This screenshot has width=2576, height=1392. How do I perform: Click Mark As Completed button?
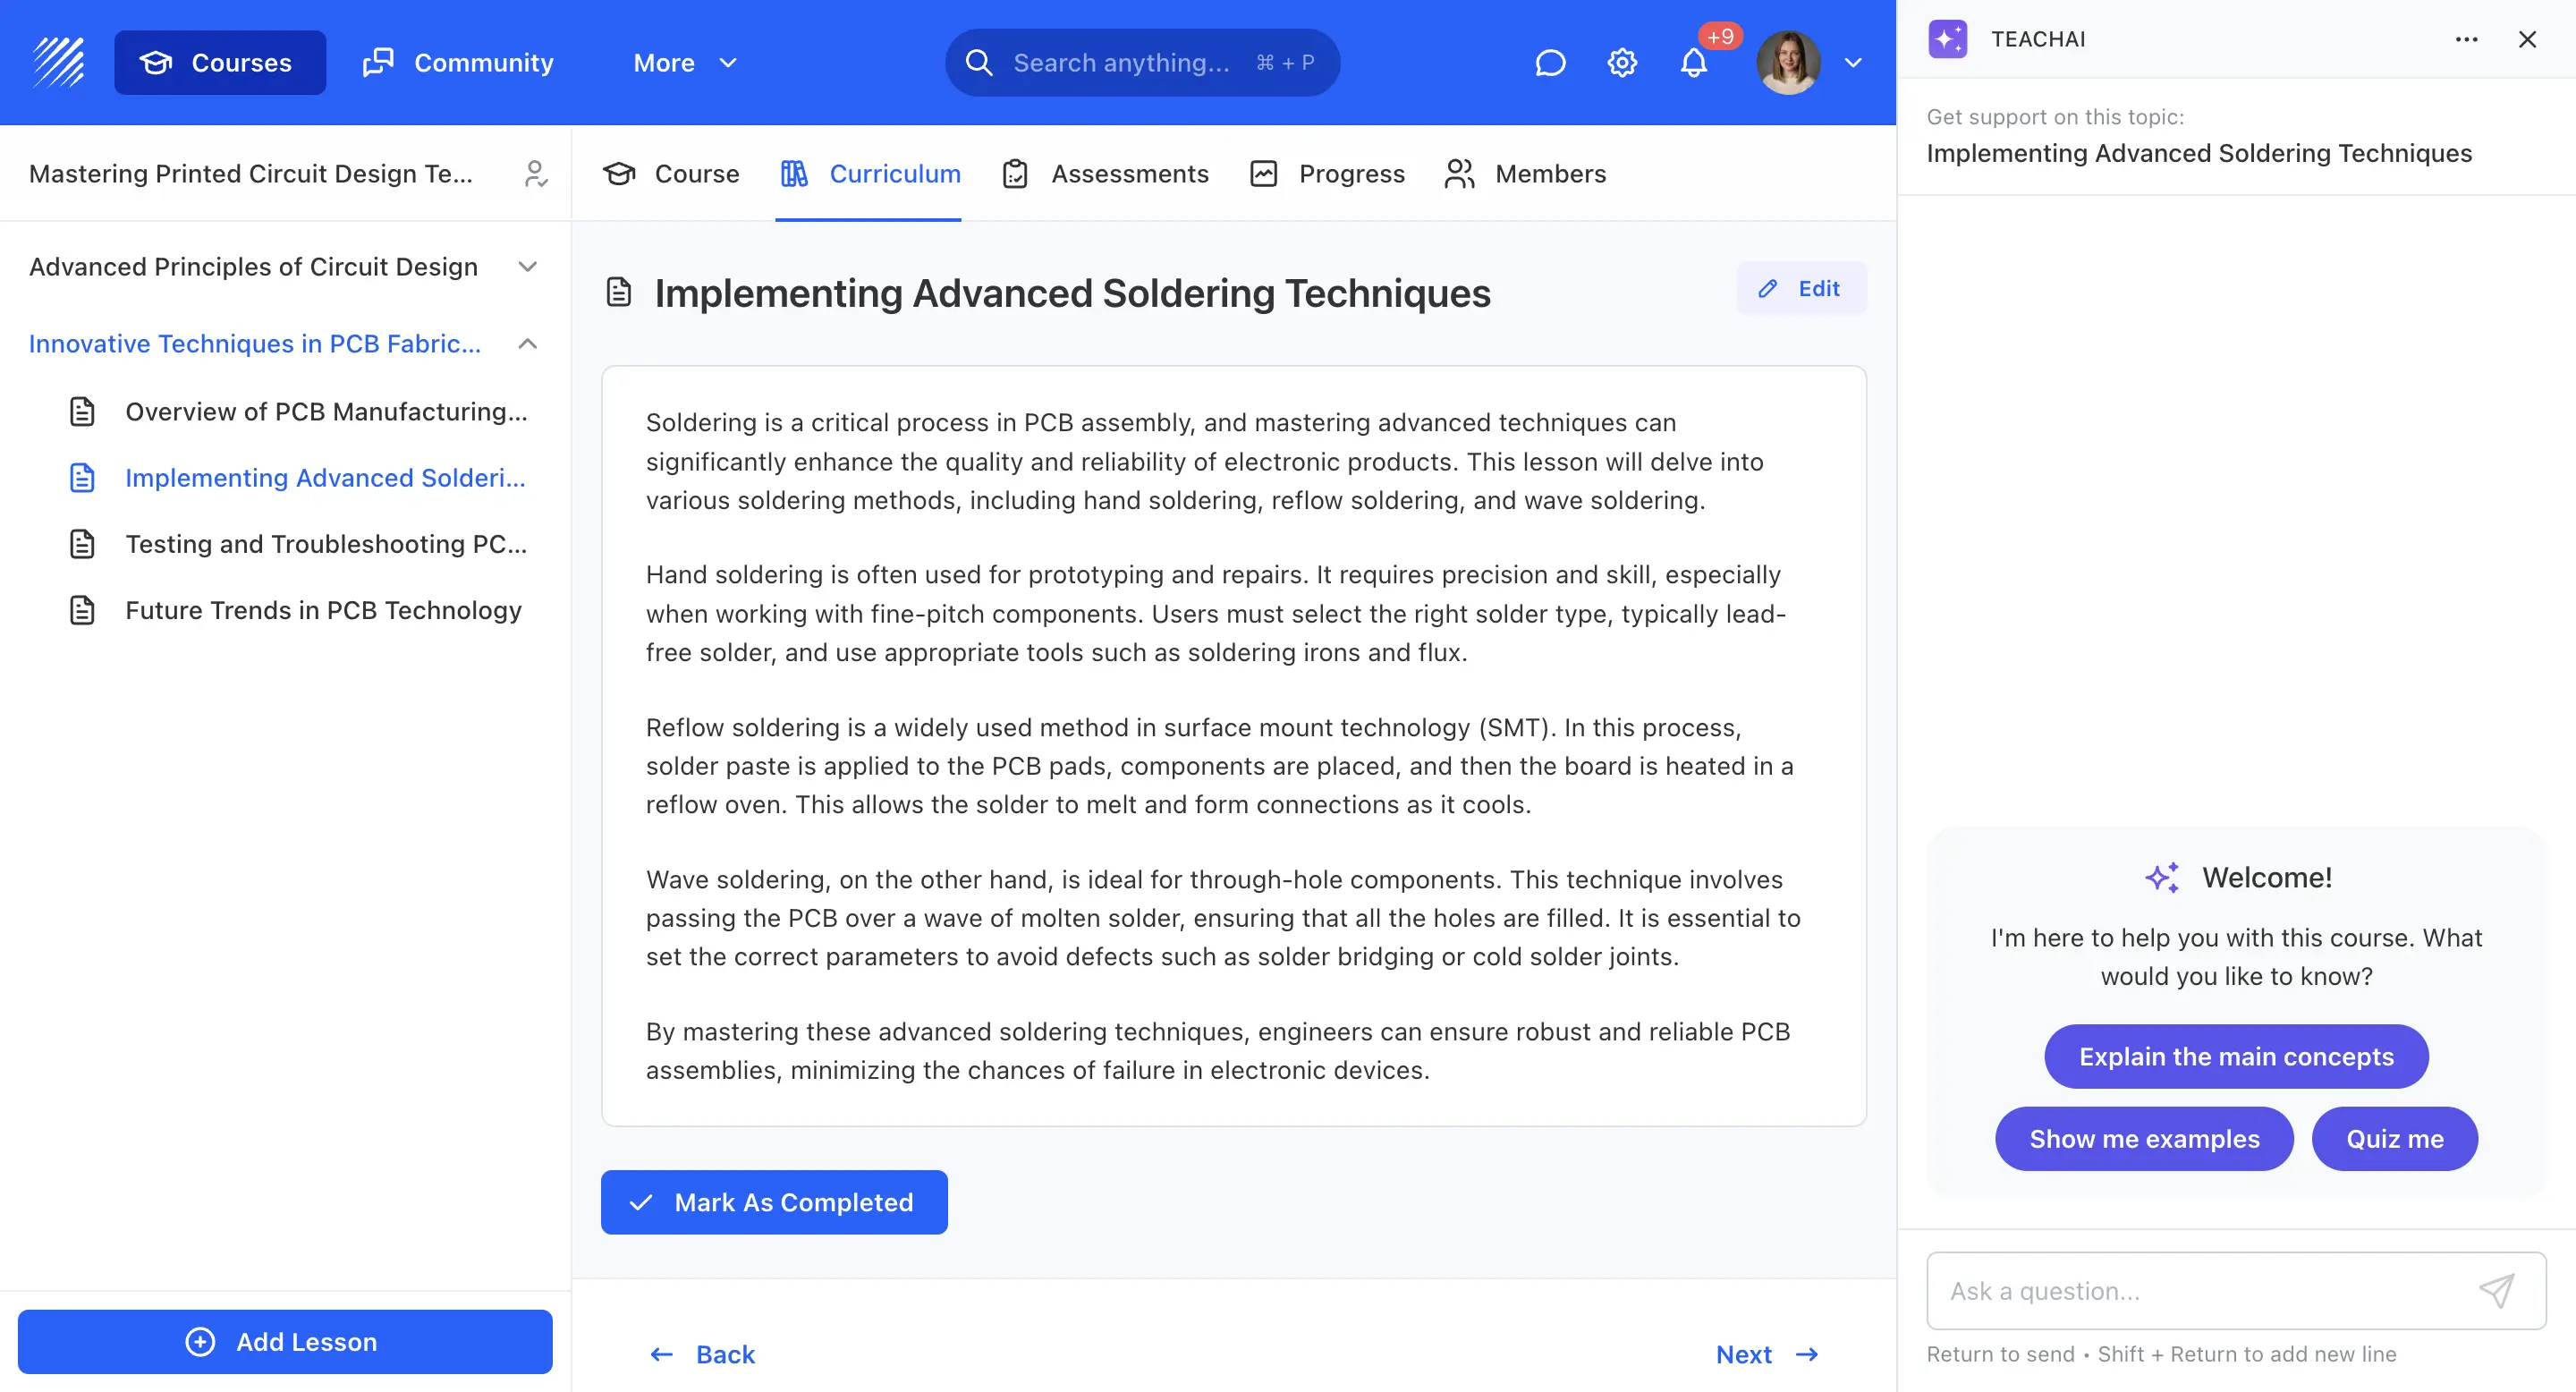(x=774, y=1202)
